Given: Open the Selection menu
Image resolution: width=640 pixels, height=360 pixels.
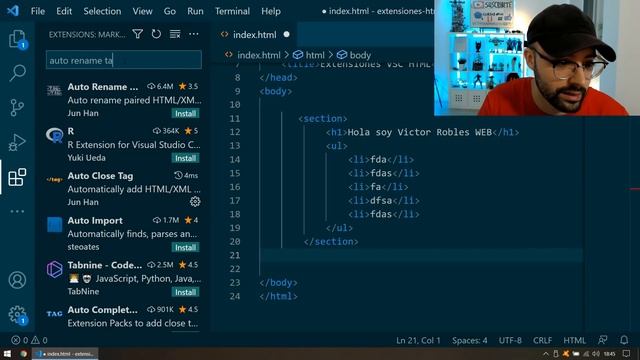Looking at the screenshot, I should (x=102, y=11).
